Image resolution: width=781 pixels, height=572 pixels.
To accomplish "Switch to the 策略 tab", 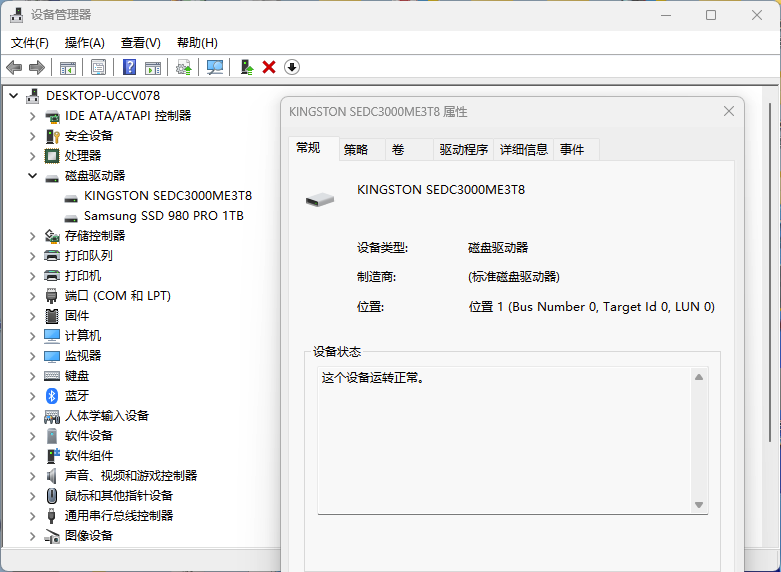I will (x=362, y=149).
